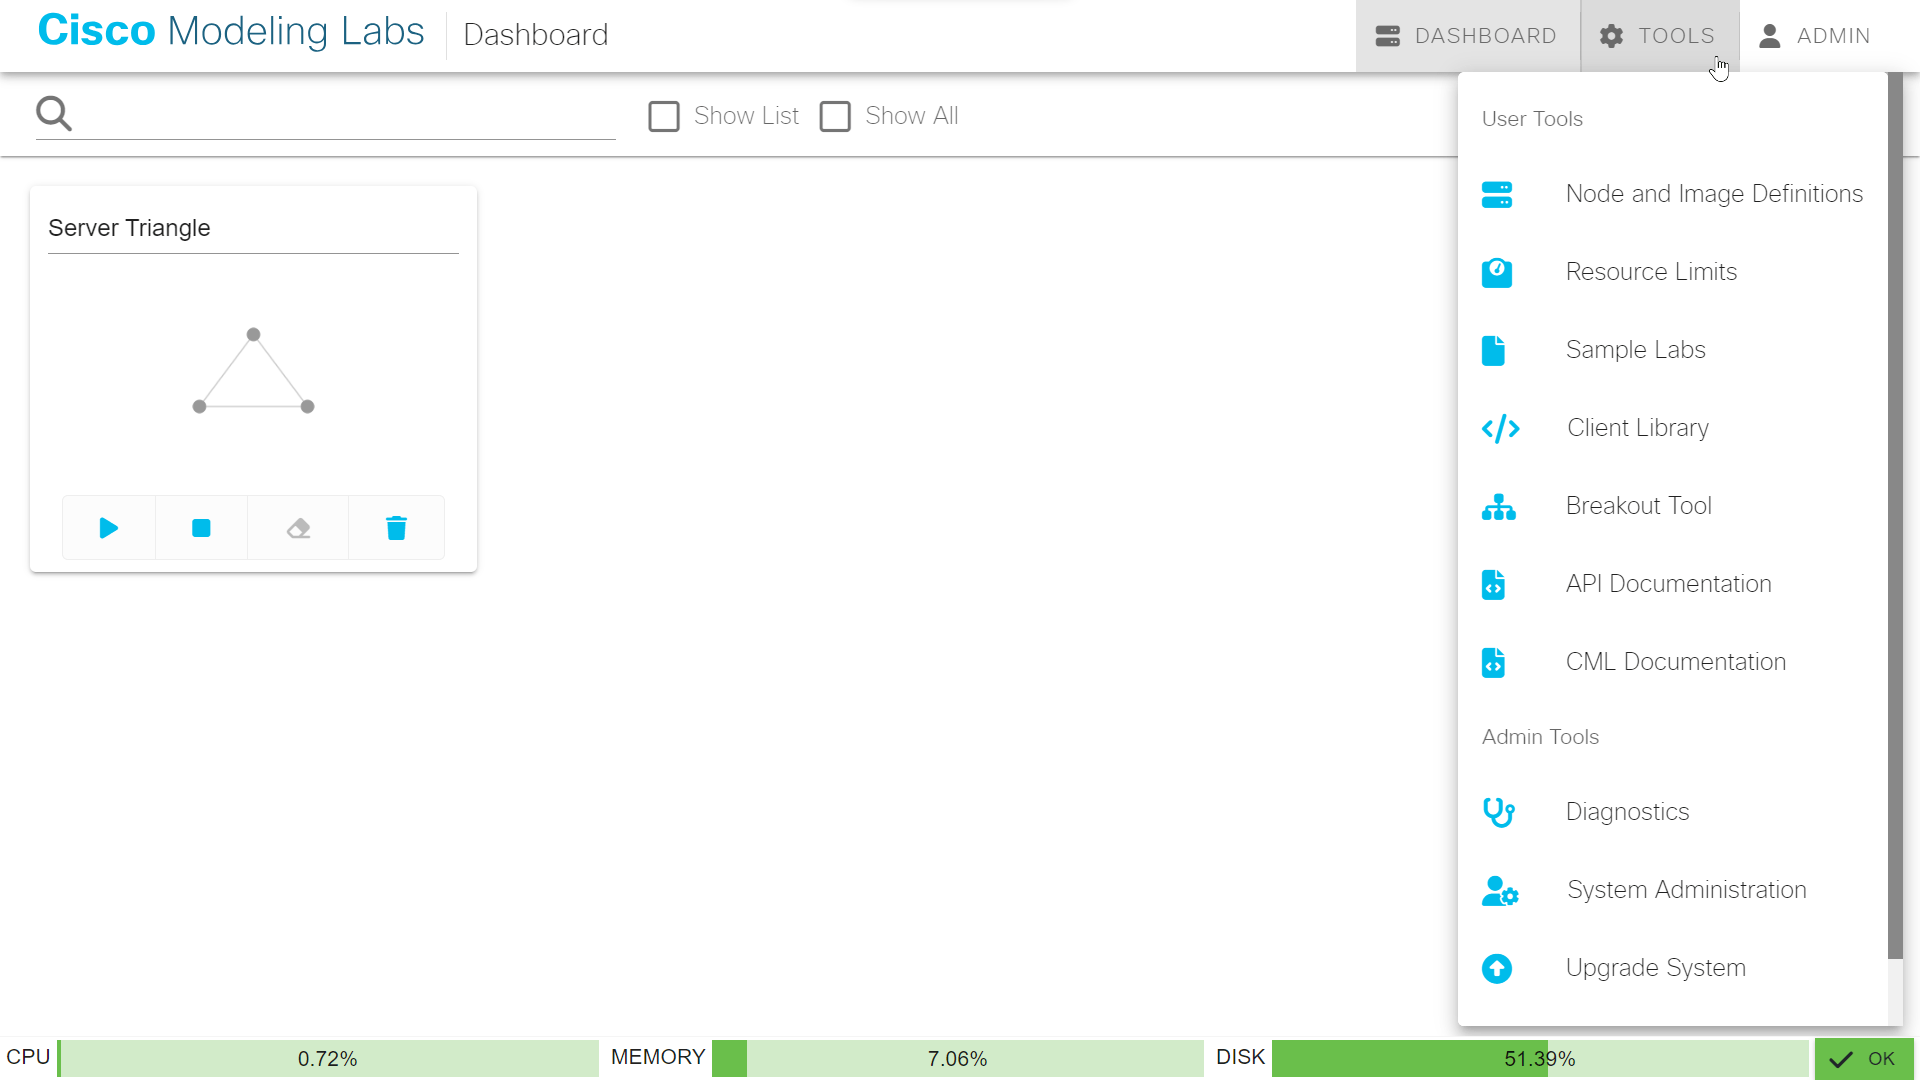Start the Server Triangle lab
Screen dimensions: 1920x1080
pos(108,527)
